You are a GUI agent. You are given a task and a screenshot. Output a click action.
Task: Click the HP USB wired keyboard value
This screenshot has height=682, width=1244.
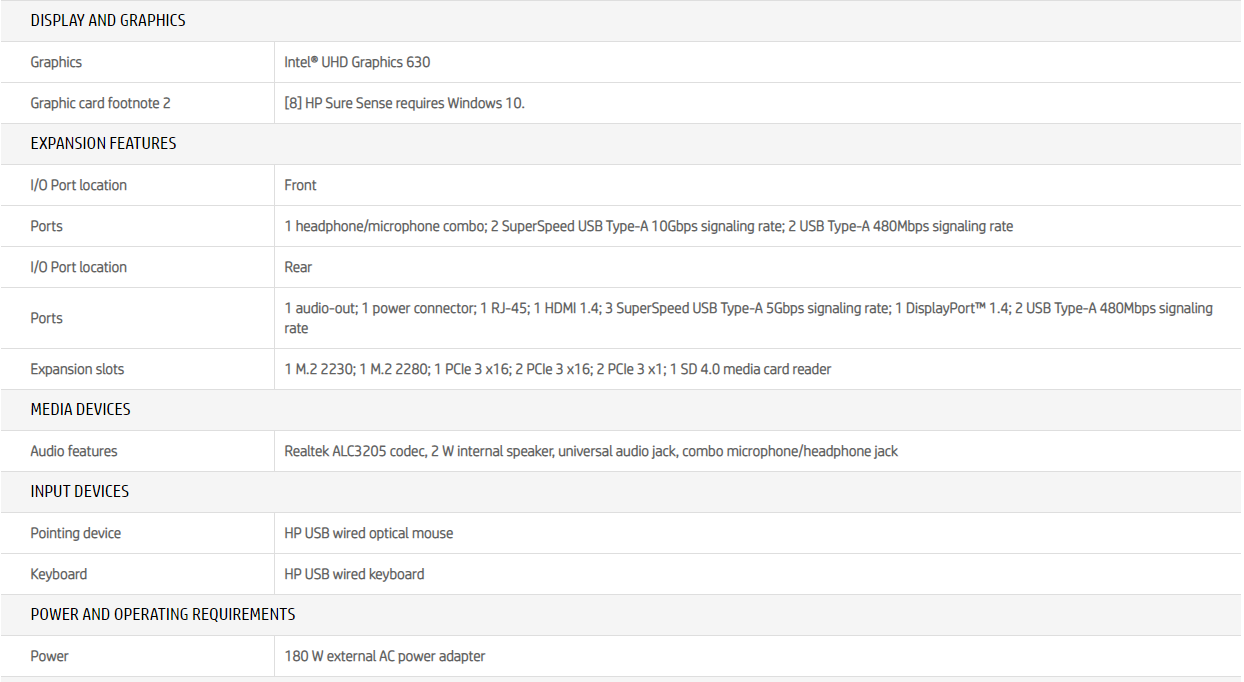pyautogui.click(x=354, y=574)
